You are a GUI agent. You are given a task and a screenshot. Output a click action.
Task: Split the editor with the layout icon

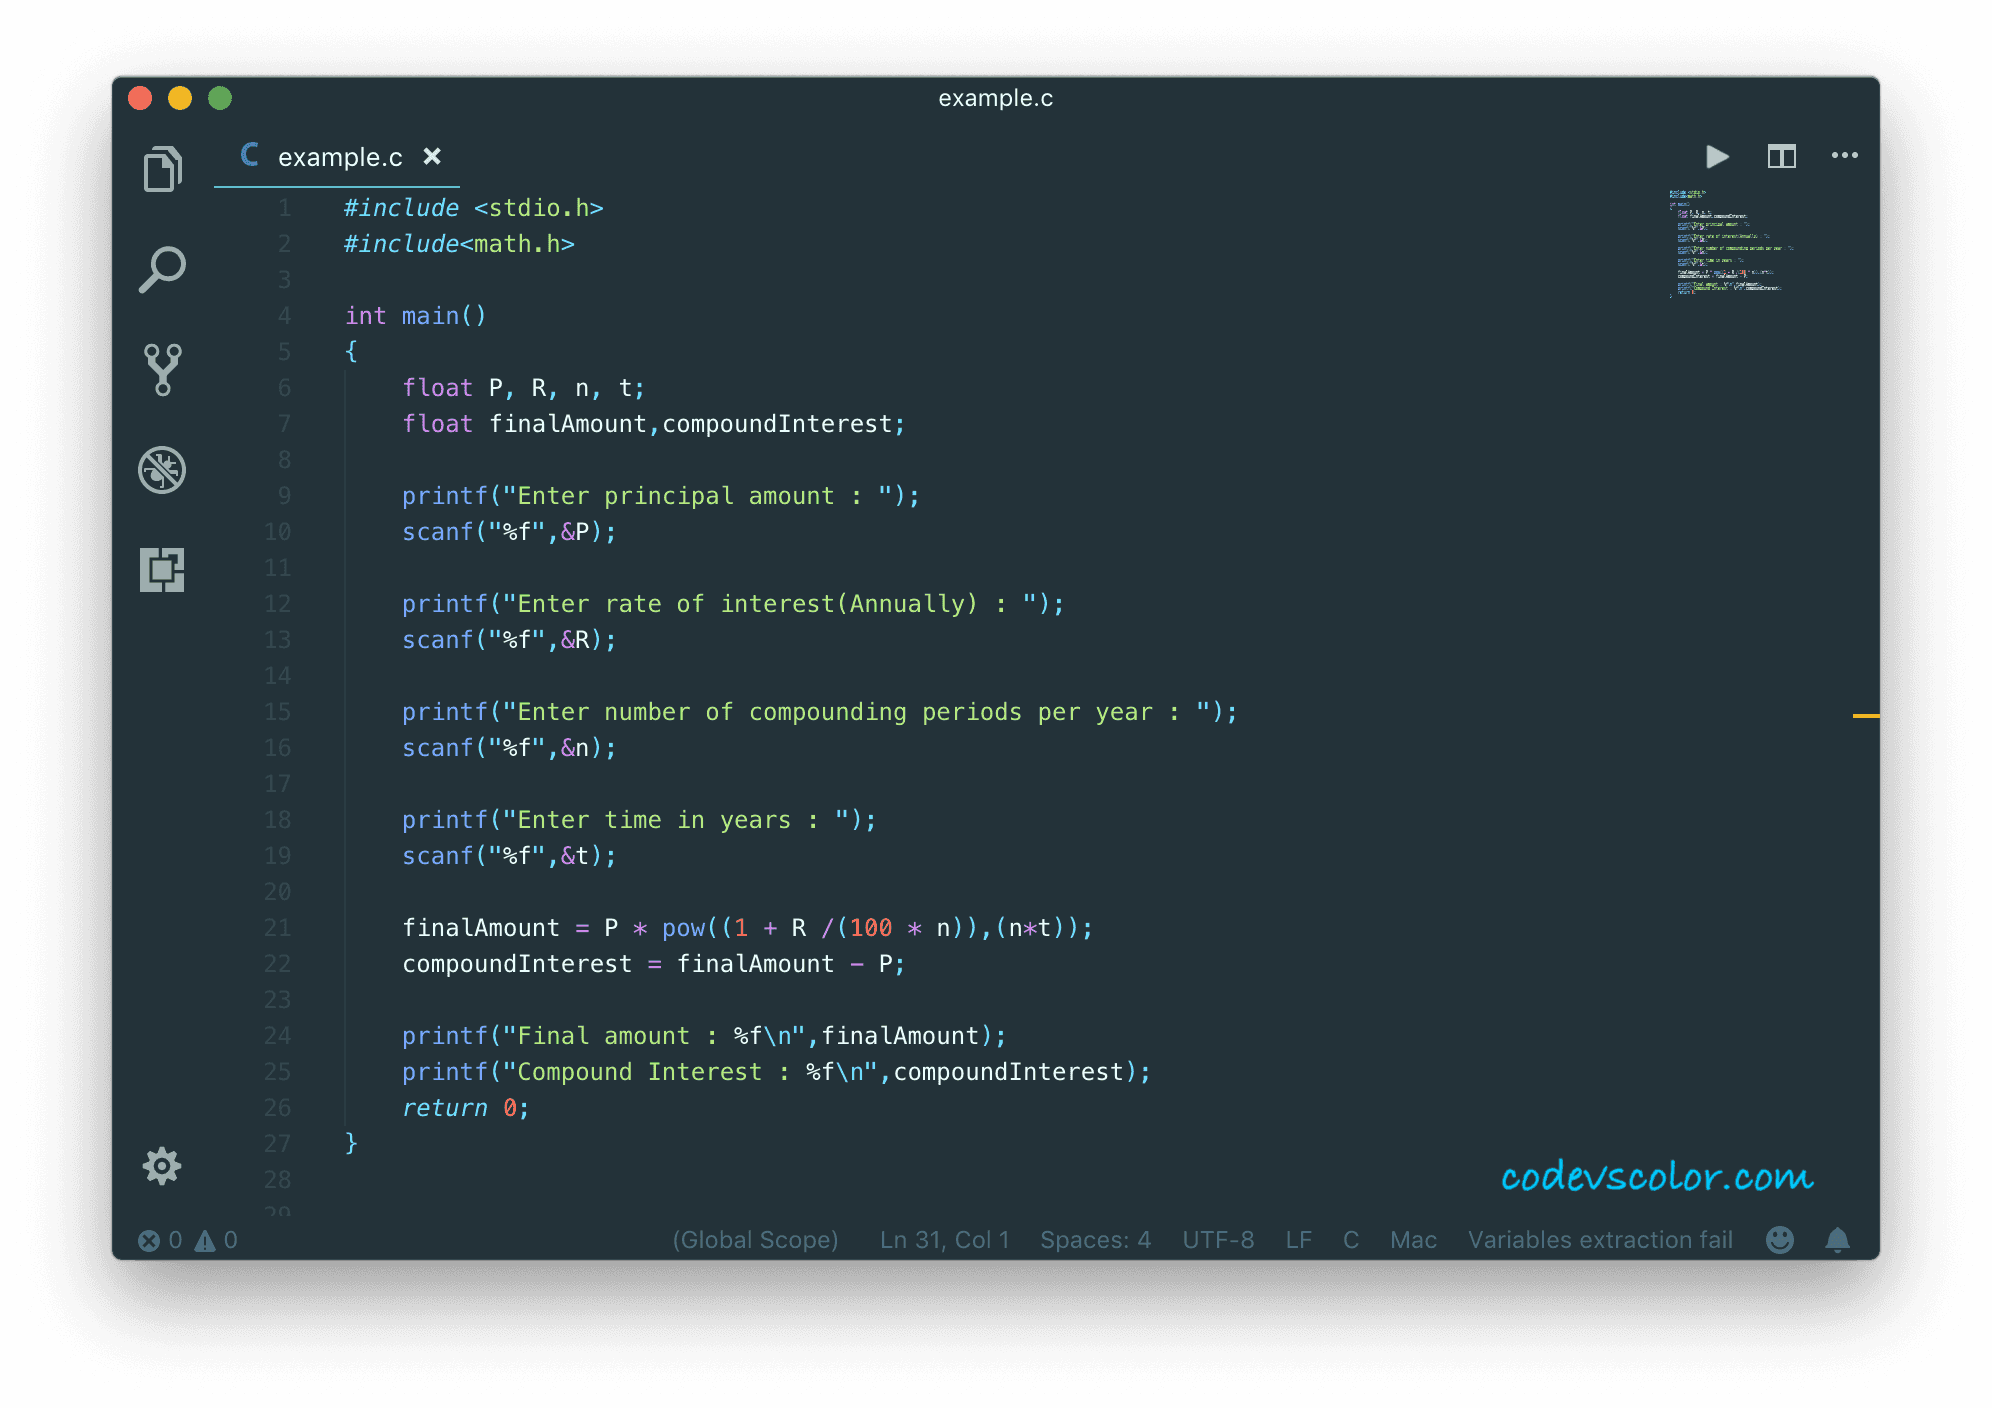1781,157
